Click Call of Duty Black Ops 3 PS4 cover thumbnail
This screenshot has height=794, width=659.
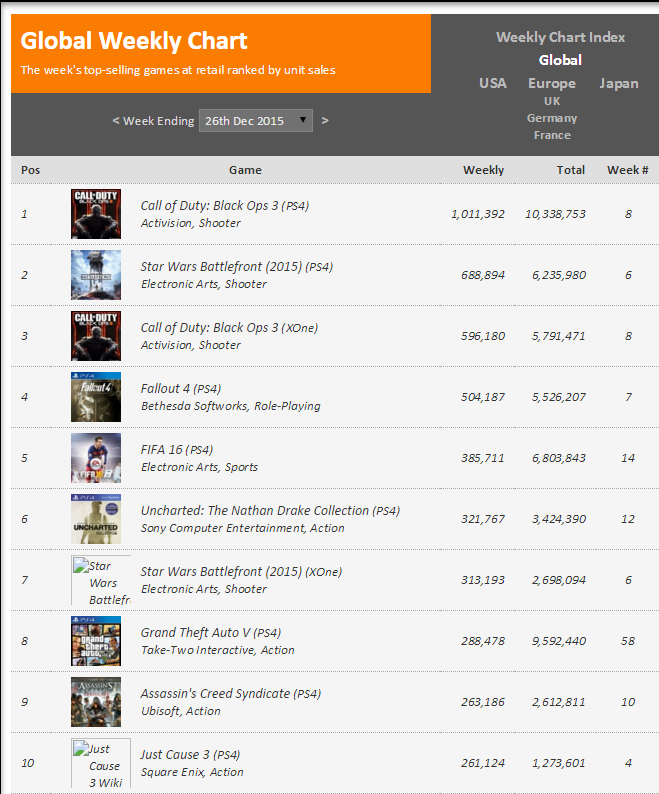pyautogui.click(x=96, y=214)
